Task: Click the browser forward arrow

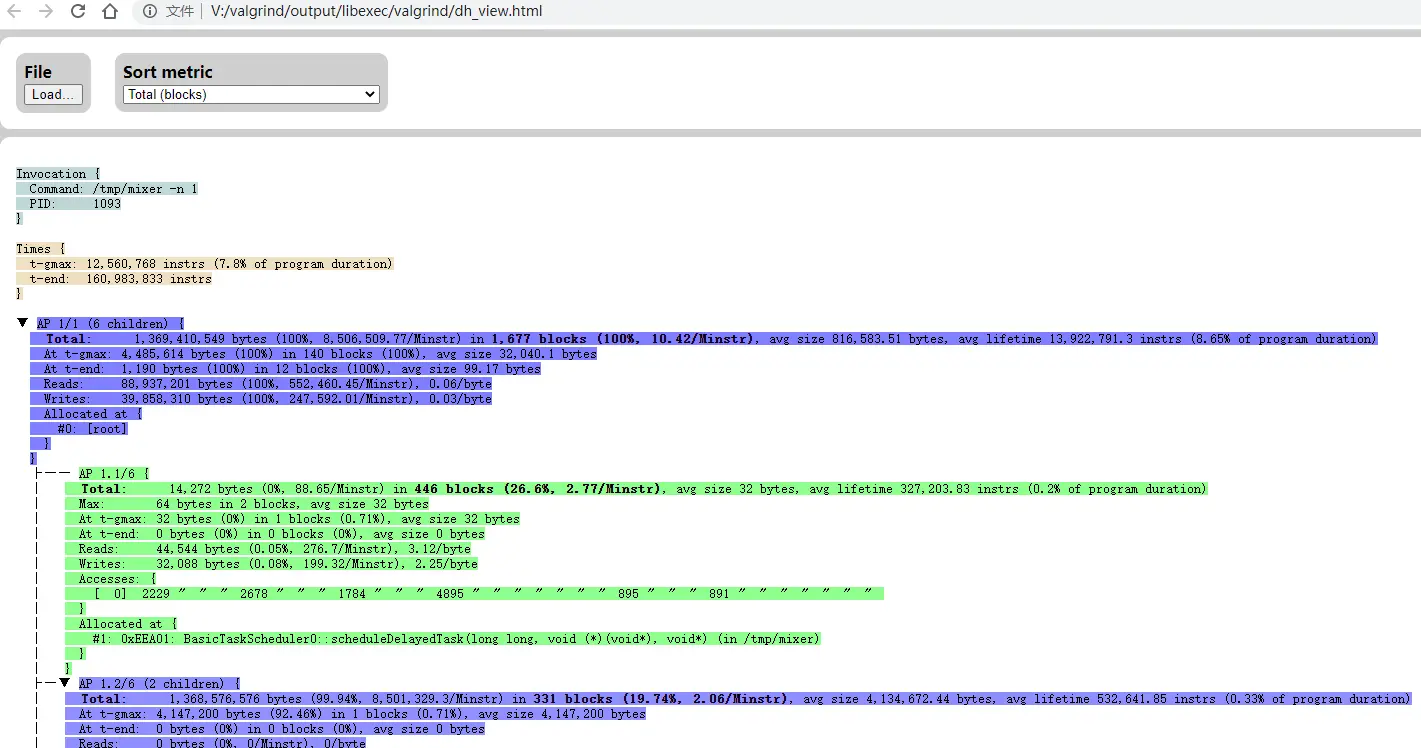Action: point(46,11)
